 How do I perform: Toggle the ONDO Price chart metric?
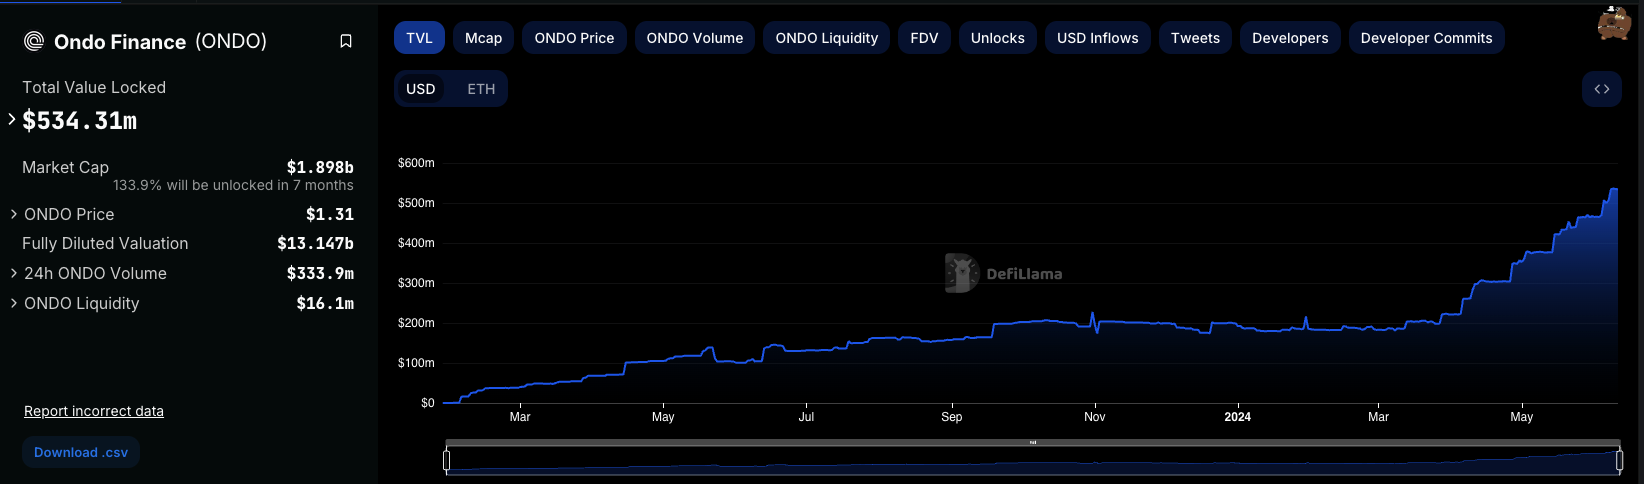click(574, 38)
